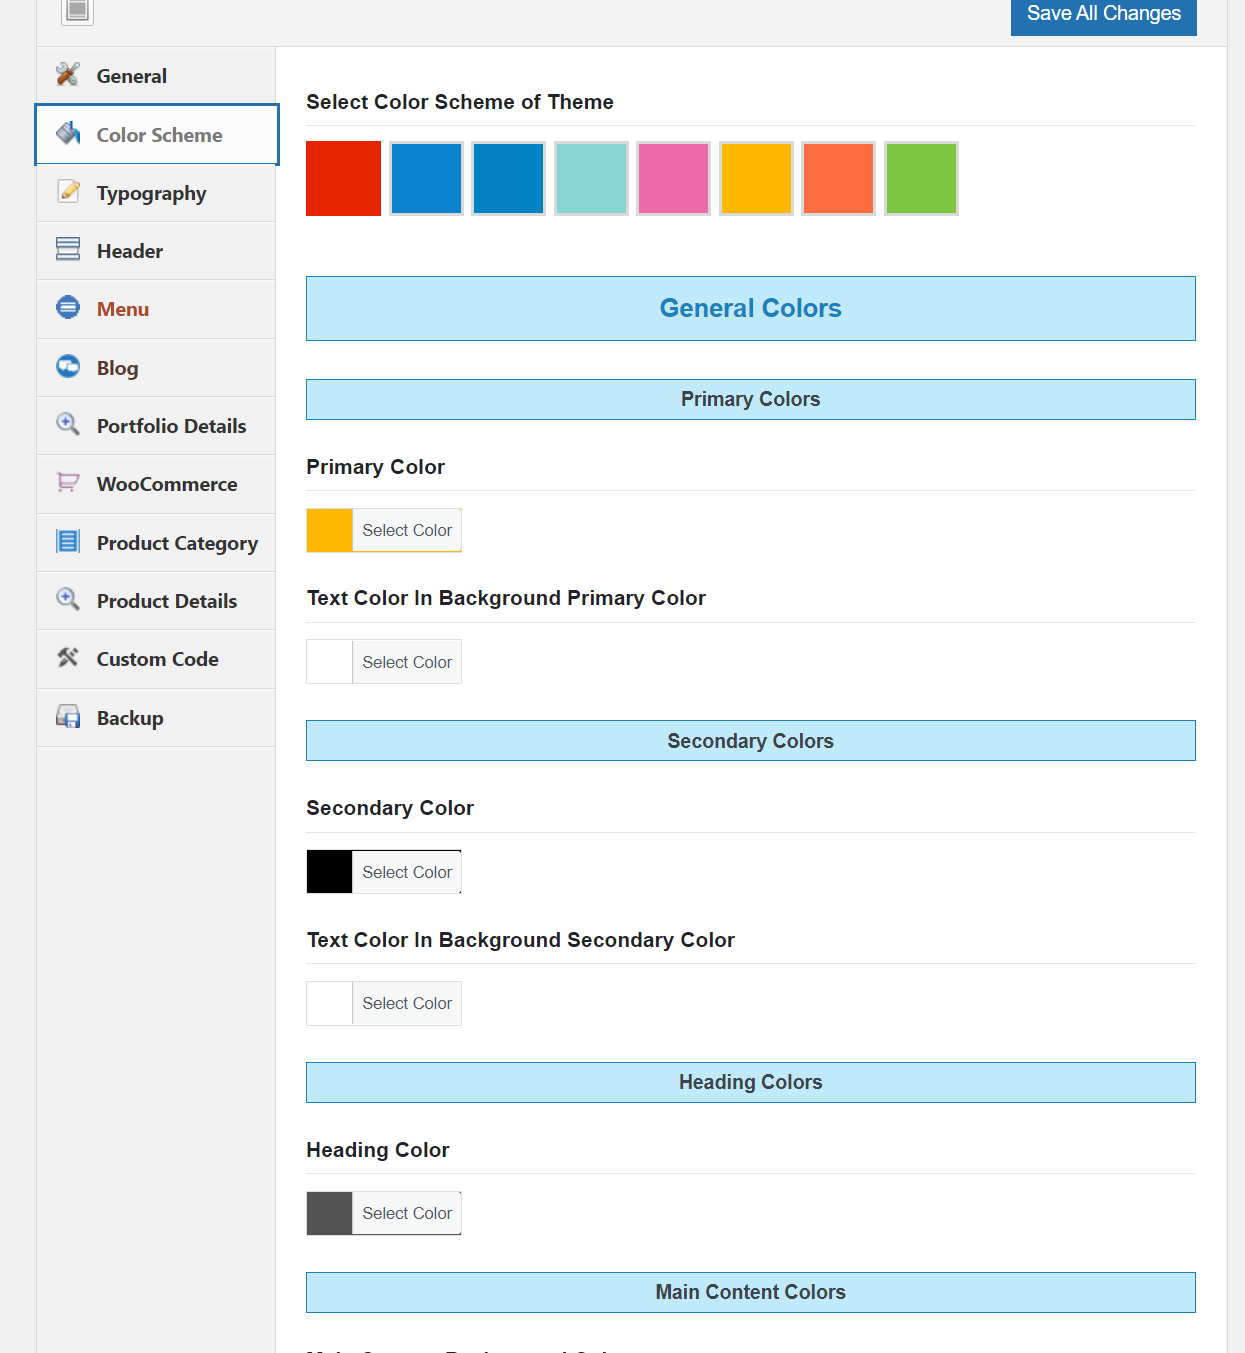The height and width of the screenshot is (1353, 1245).
Task: Click the Custom Code tools icon
Action: [67, 657]
